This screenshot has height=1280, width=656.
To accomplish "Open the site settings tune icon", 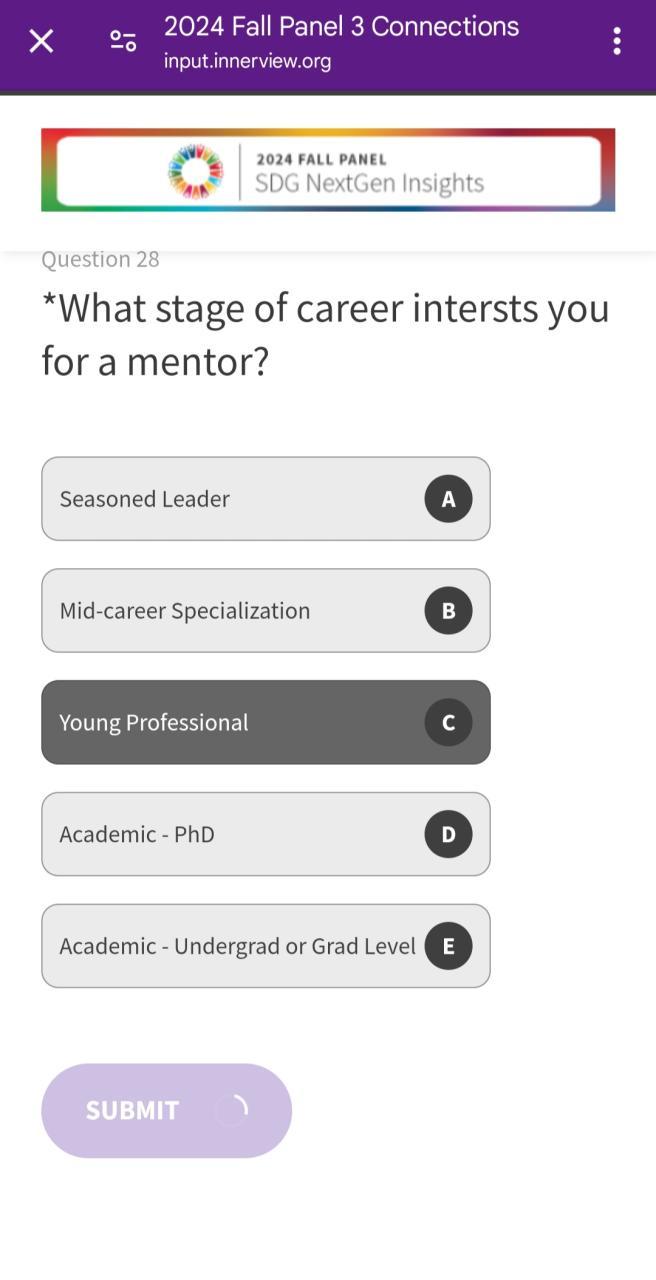I will (123, 41).
